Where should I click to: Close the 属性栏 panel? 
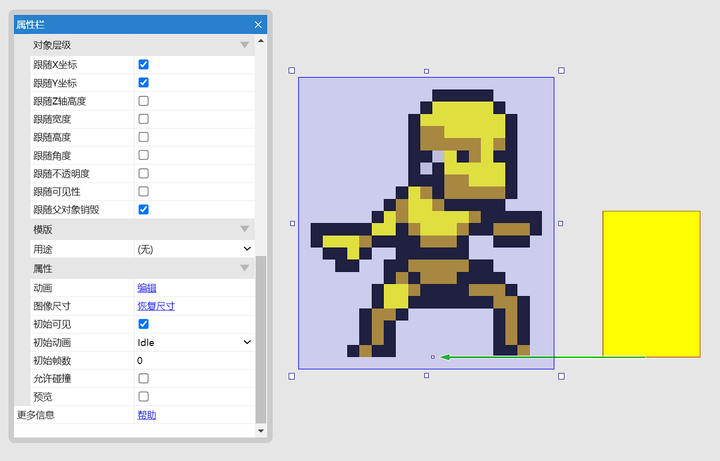[258, 24]
